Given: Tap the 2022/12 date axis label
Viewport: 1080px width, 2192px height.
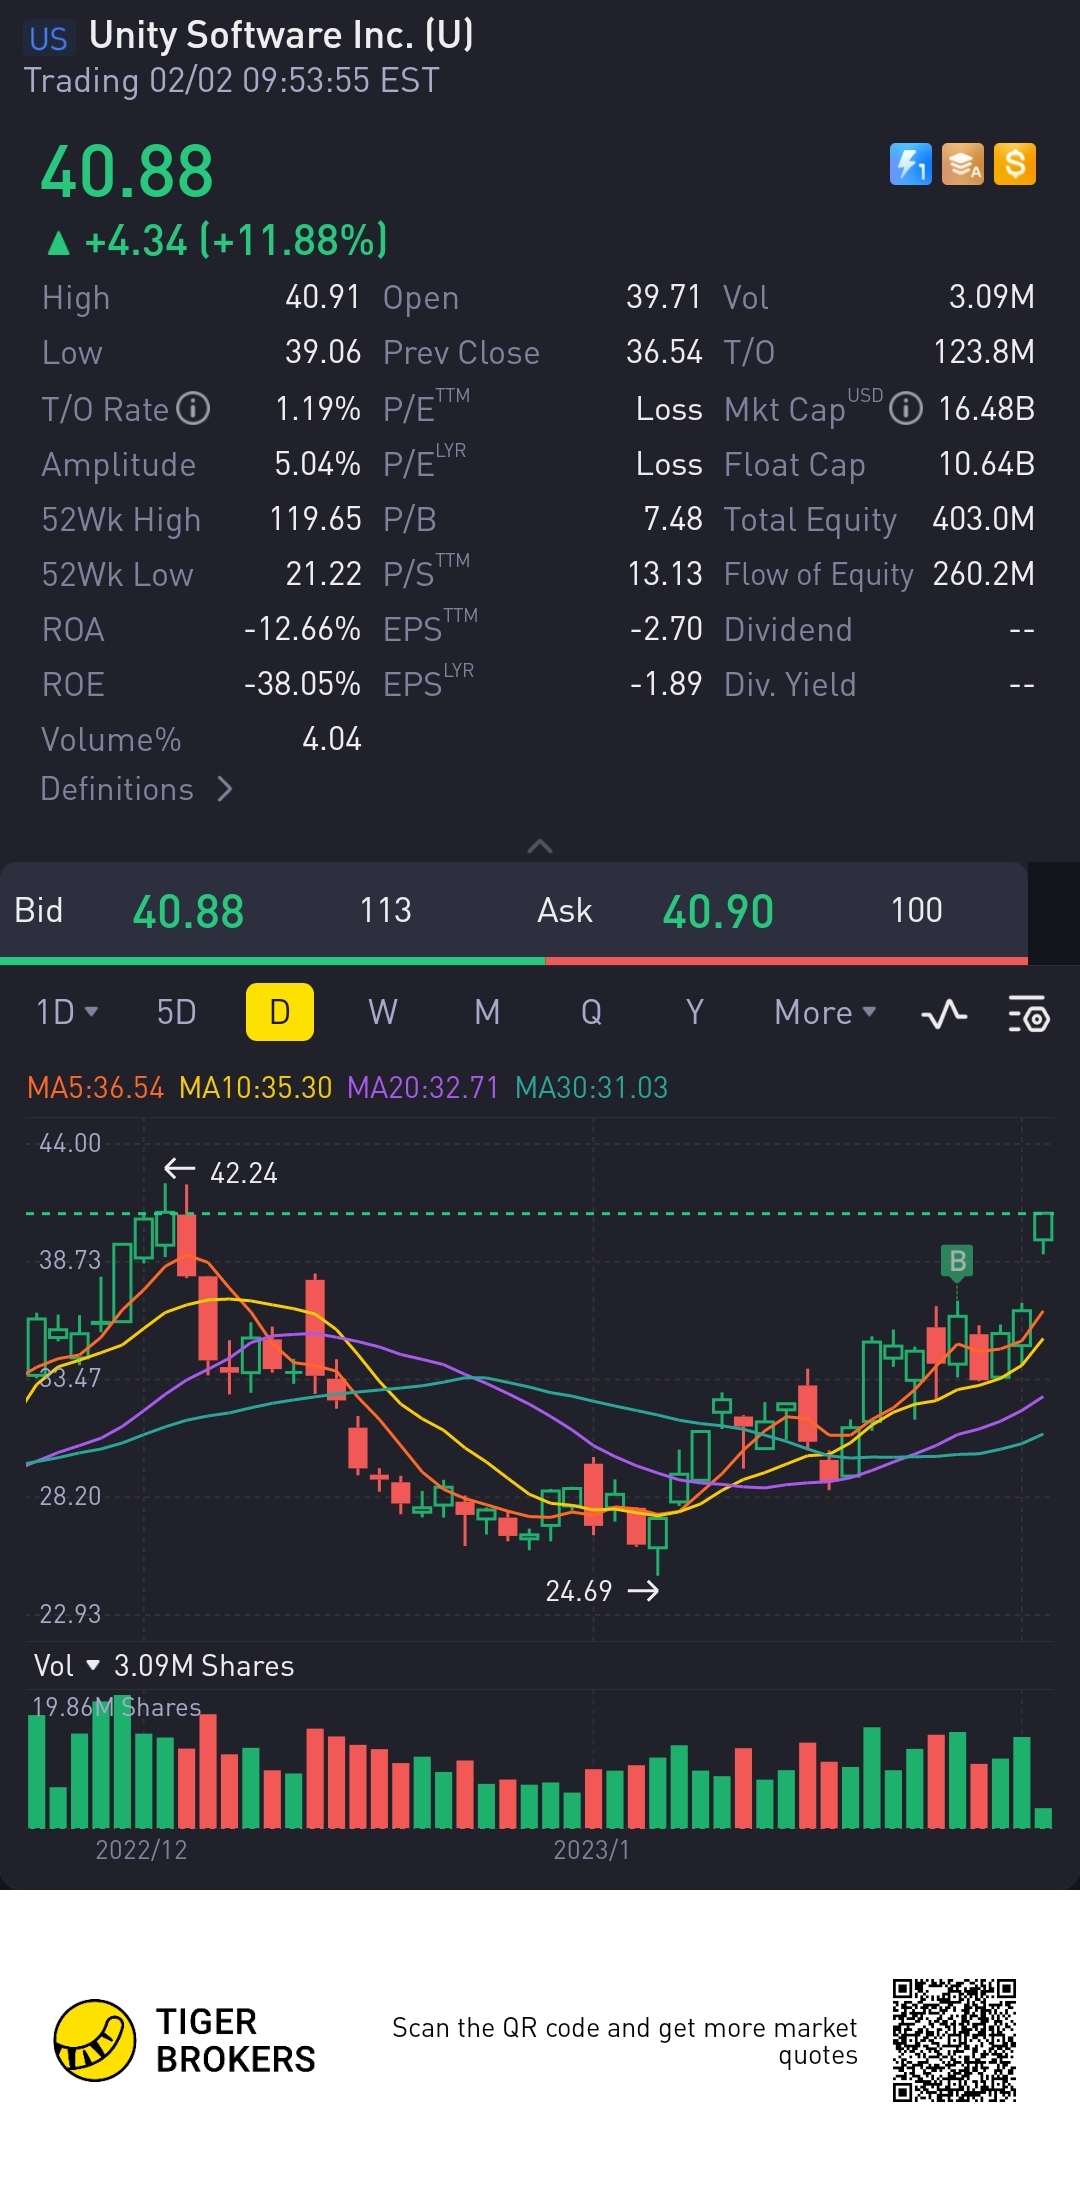Looking at the screenshot, I should [141, 1850].
